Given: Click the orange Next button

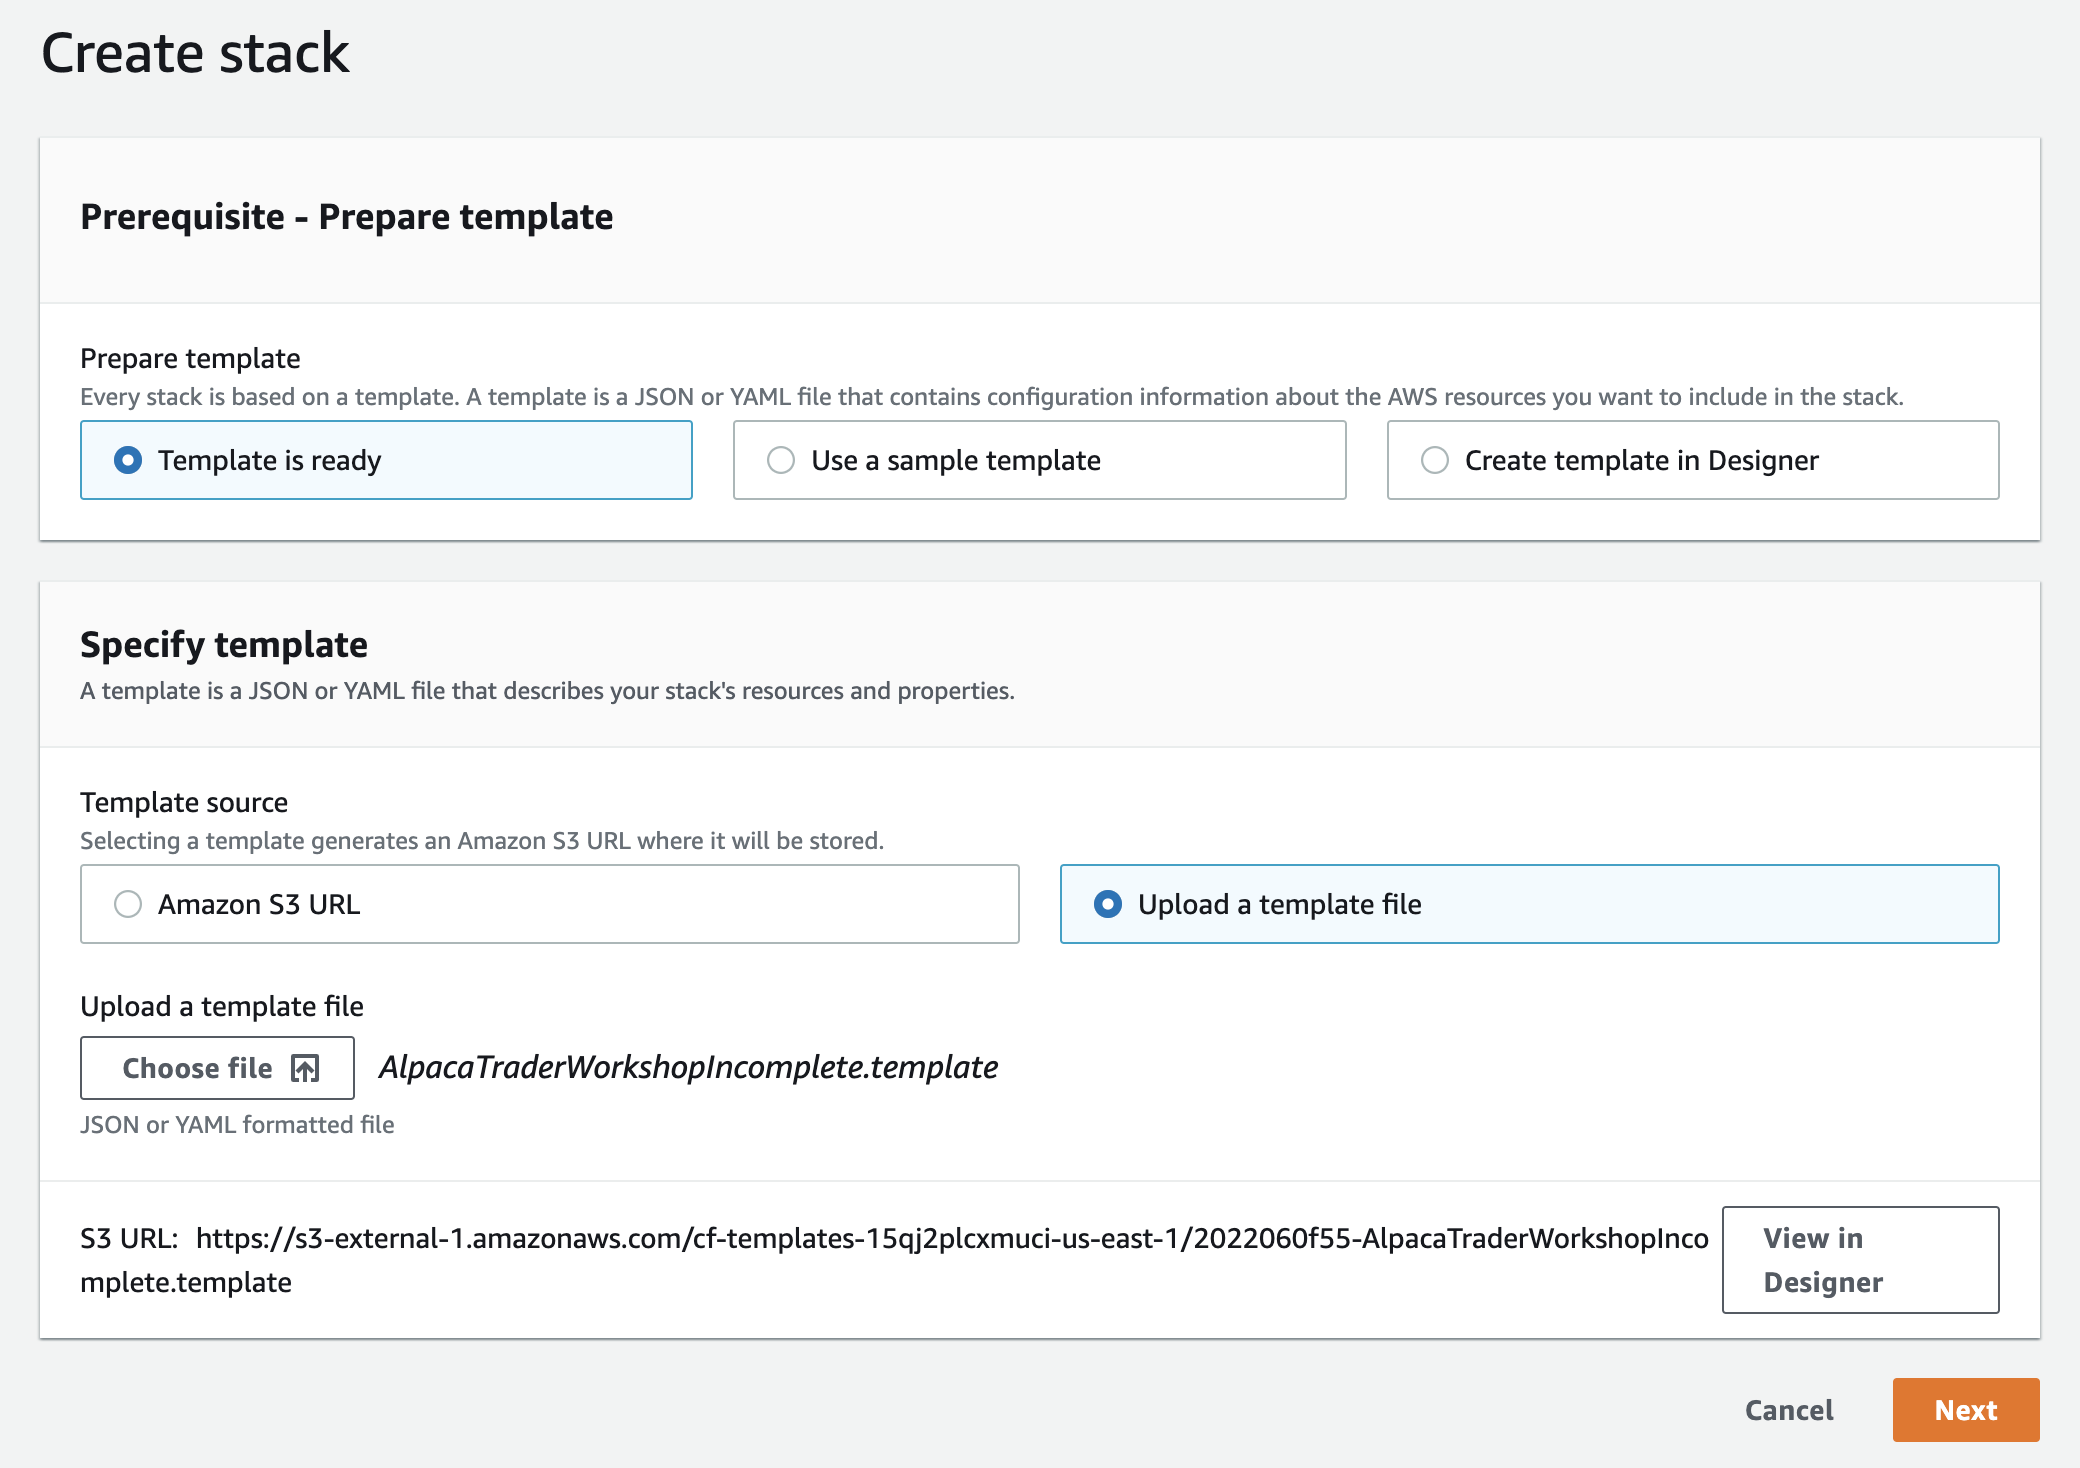Looking at the screenshot, I should click(x=1965, y=1410).
